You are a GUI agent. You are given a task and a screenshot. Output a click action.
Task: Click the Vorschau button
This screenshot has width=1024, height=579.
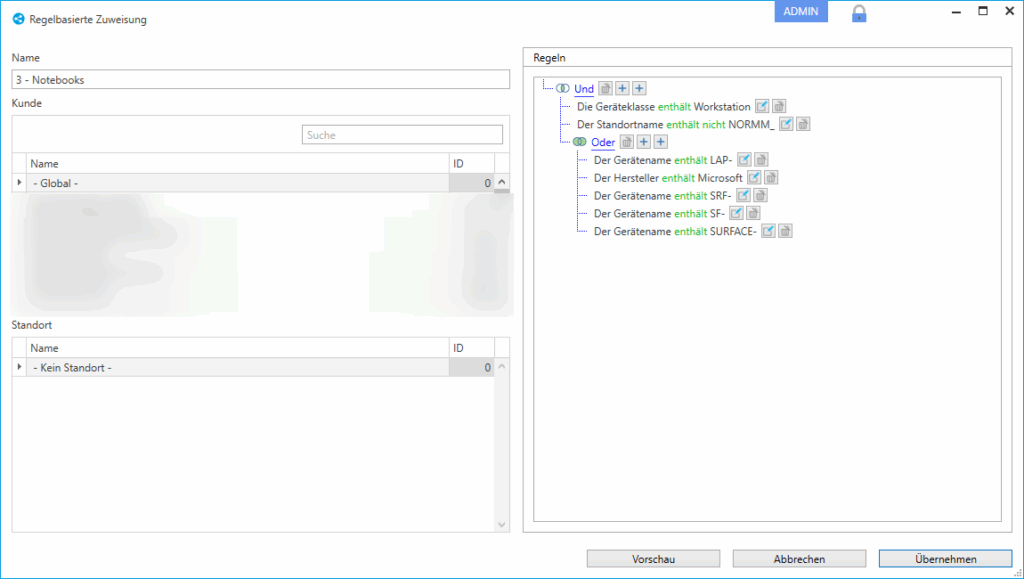(x=653, y=559)
